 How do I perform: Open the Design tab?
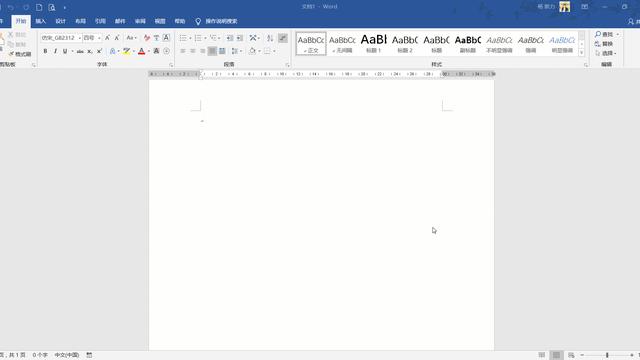(60, 21)
